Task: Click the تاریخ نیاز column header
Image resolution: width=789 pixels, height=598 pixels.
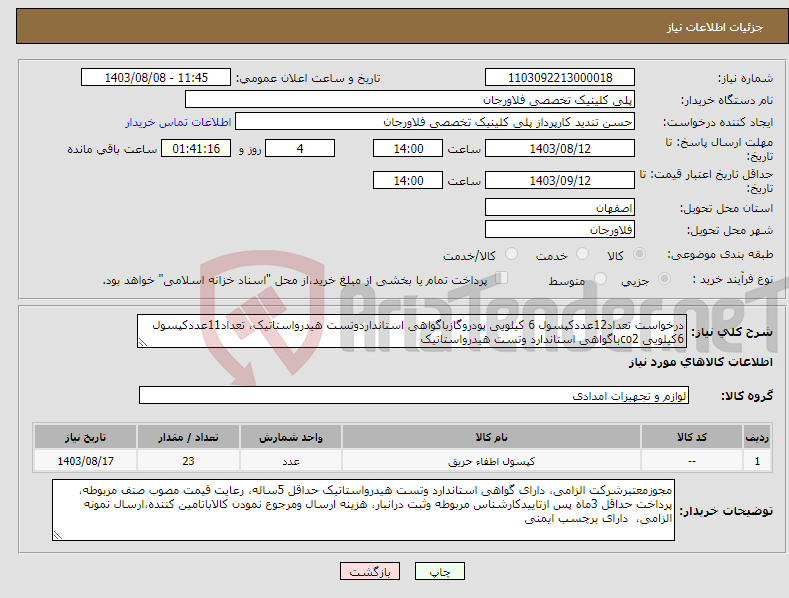Action: pos(86,437)
